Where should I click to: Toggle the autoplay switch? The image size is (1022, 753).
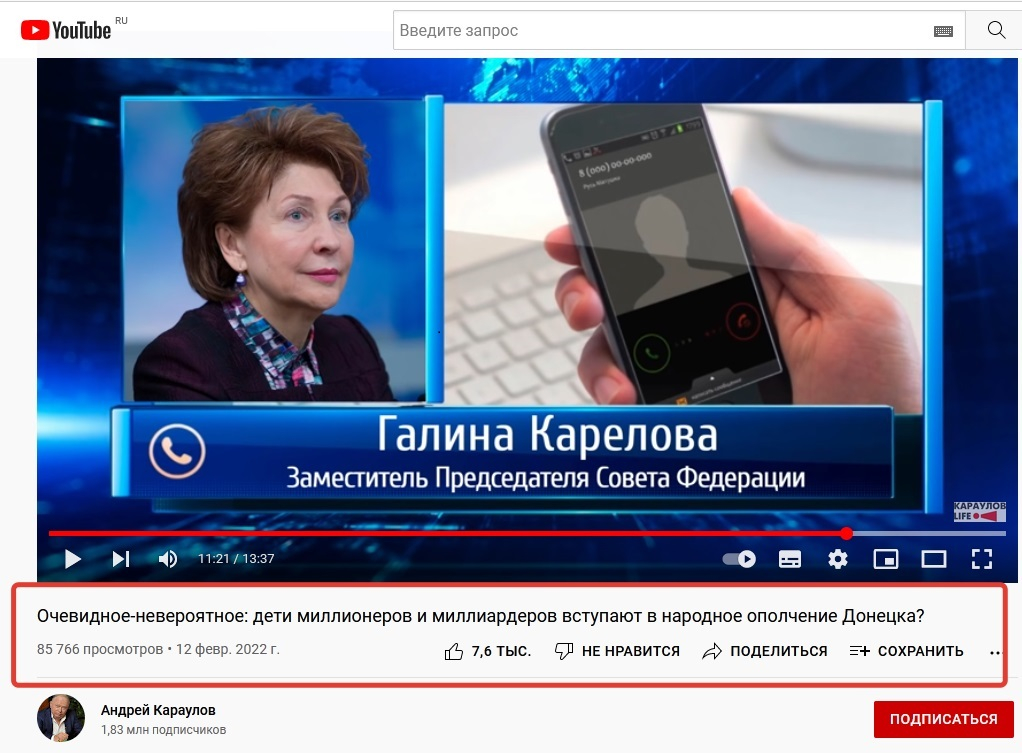(x=739, y=559)
